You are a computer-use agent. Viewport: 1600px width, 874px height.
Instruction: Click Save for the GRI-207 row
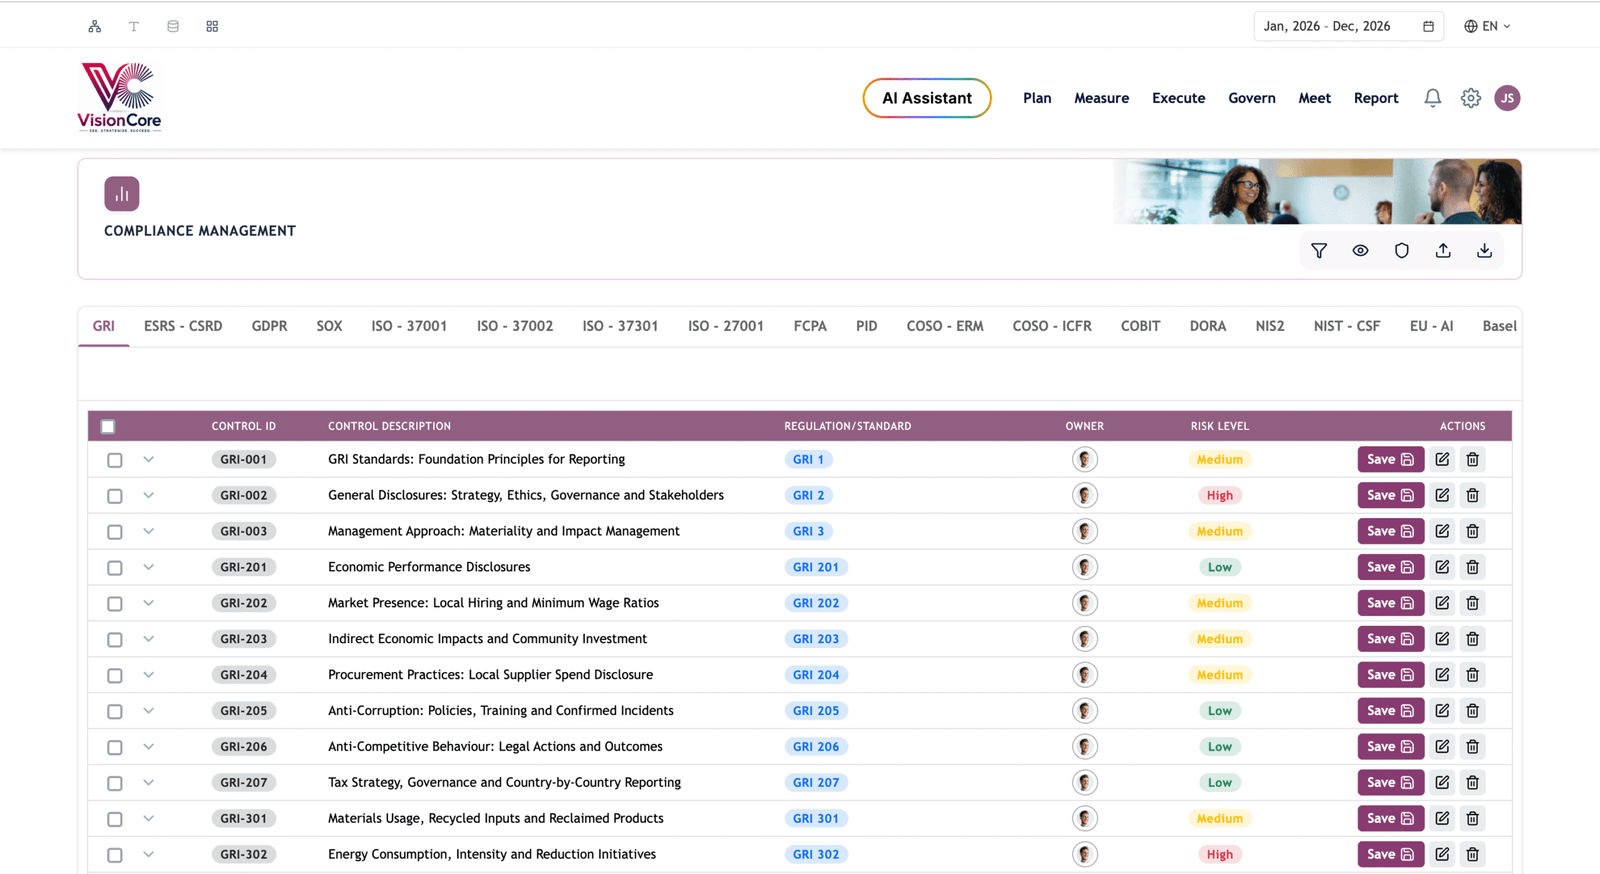(x=1390, y=783)
